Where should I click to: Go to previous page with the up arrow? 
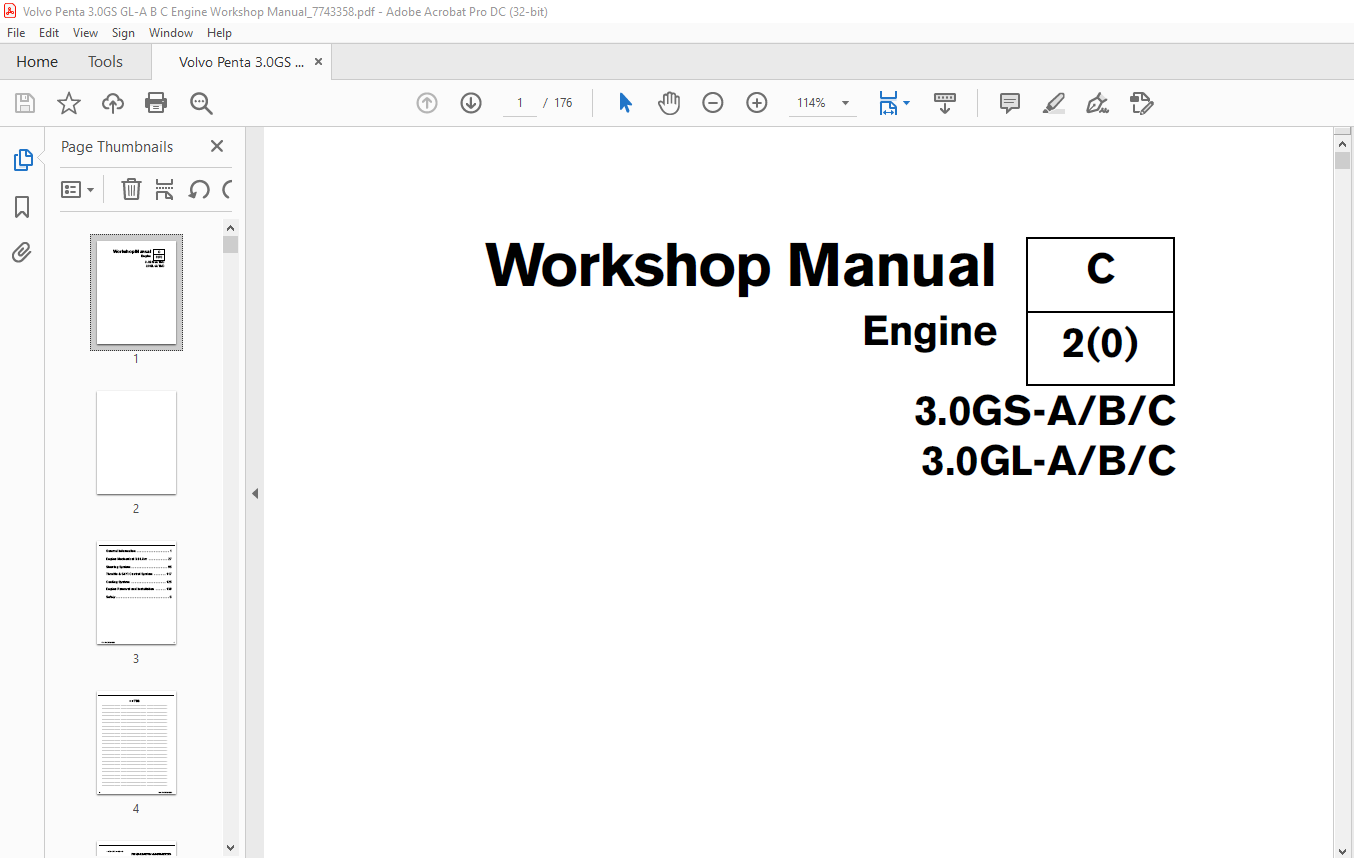(427, 103)
